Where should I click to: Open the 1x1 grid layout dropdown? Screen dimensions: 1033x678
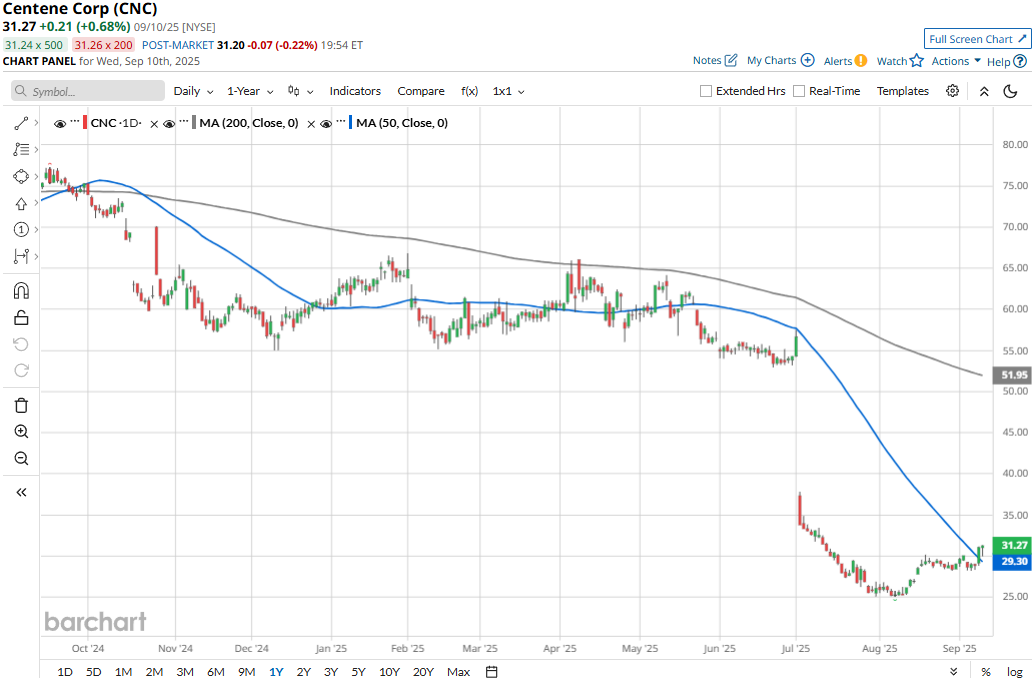pyautogui.click(x=508, y=91)
